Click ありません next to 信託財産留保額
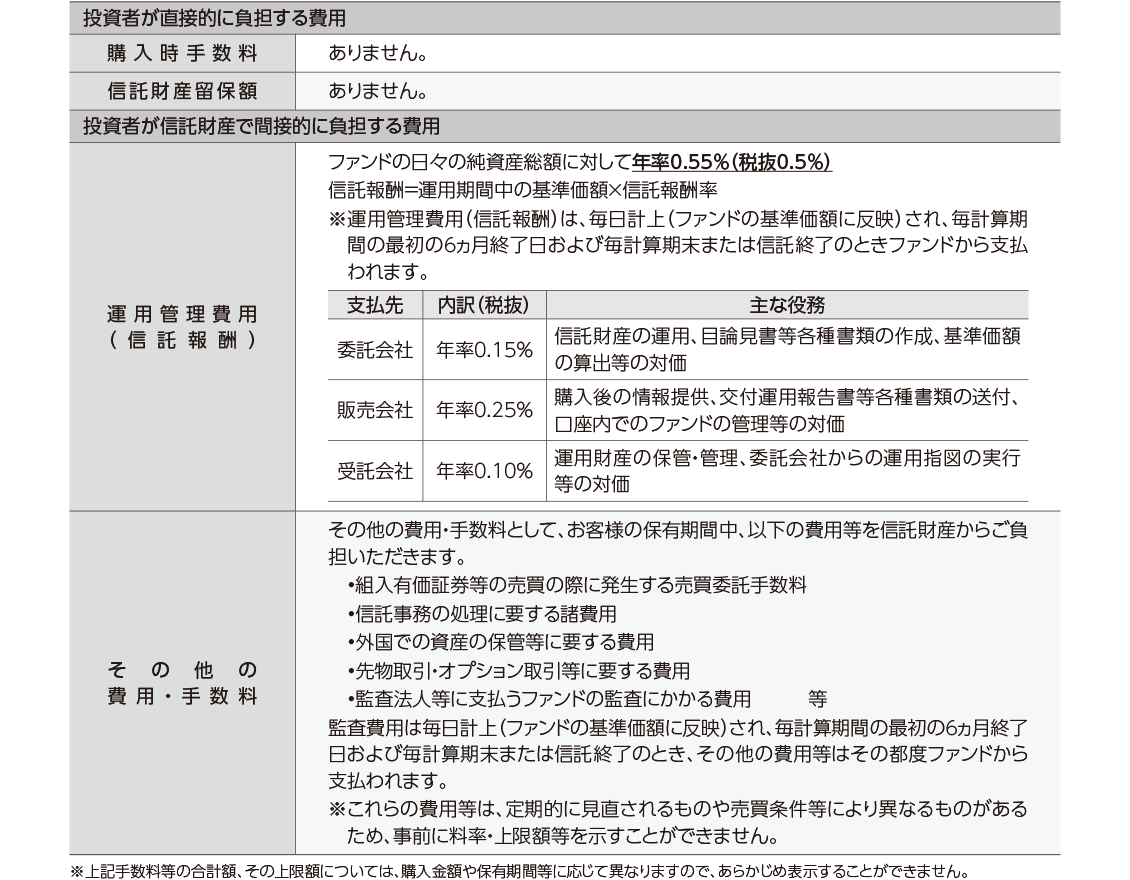The image size is (1130, 880). (x=378, y=91)
